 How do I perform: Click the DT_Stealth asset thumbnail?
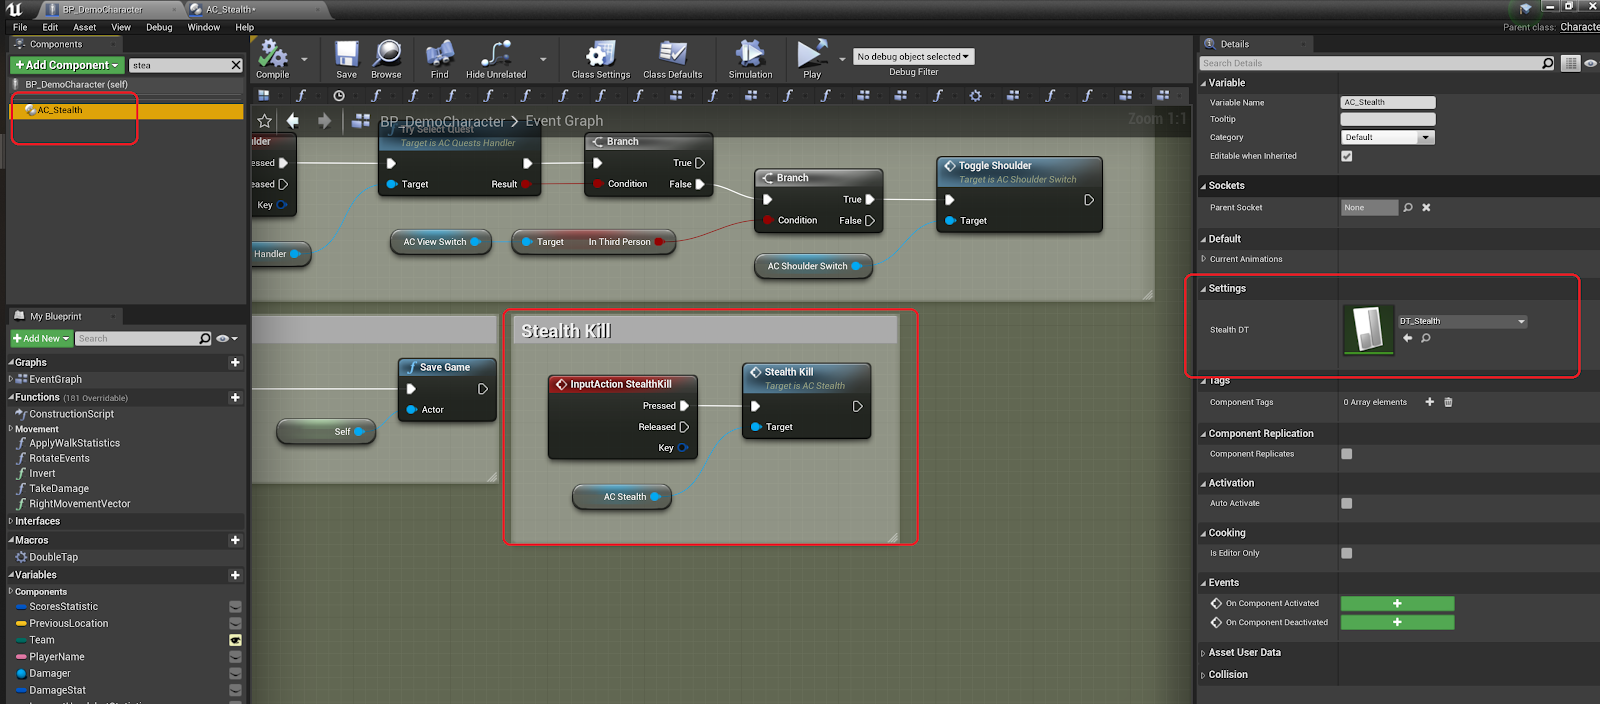pos(1368,330)
